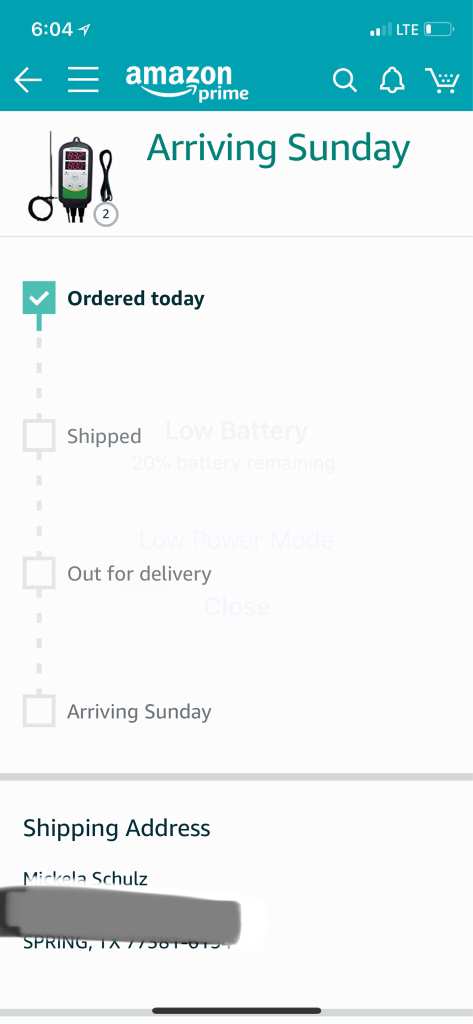This screenshot has width=473, height=1024.
Task: Choose Low Power Mode in the alert
Action: tap(236, 540)
